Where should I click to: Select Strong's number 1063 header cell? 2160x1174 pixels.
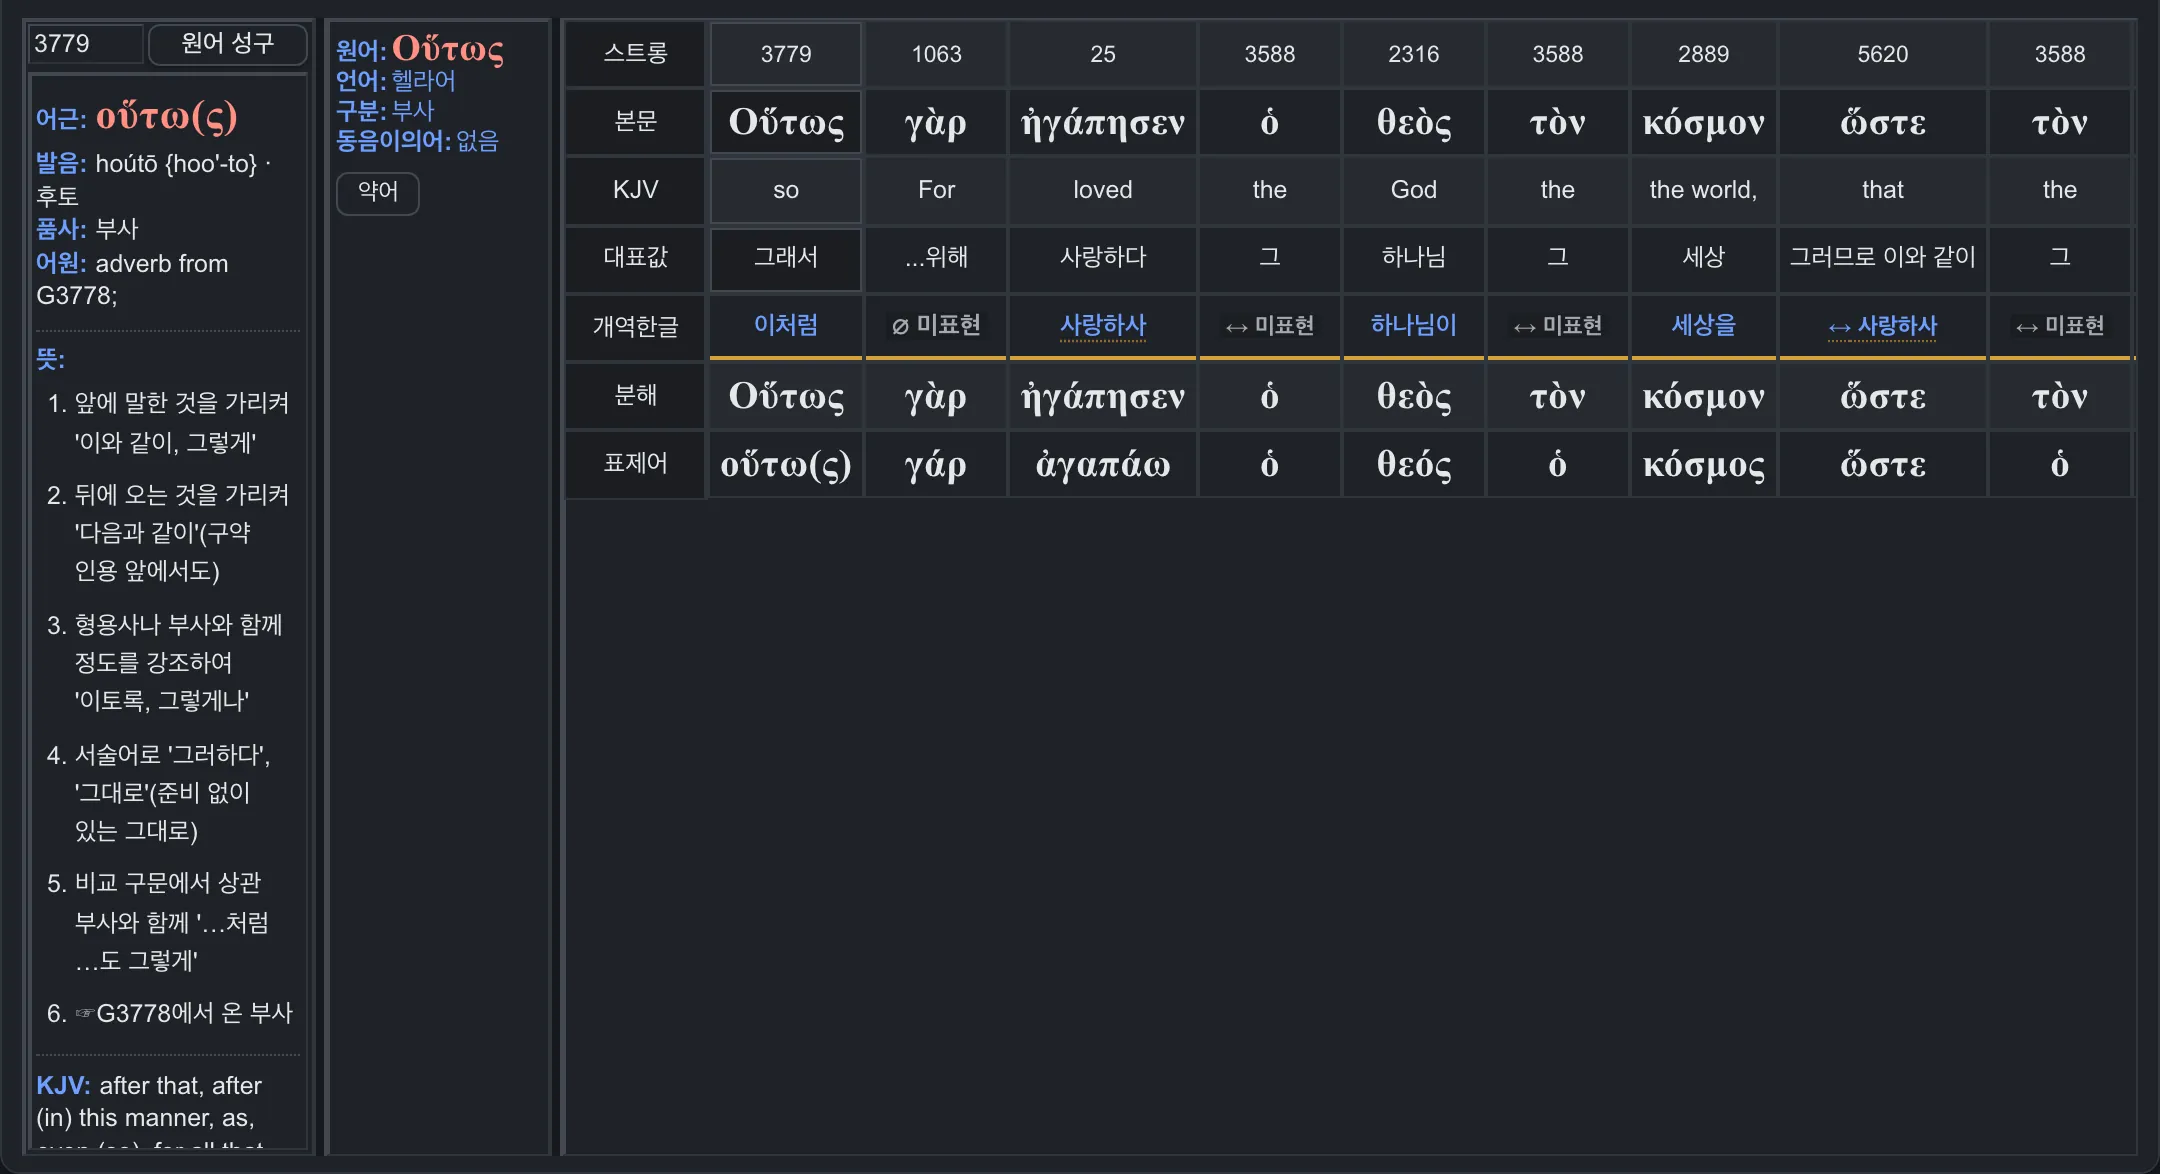936,54
